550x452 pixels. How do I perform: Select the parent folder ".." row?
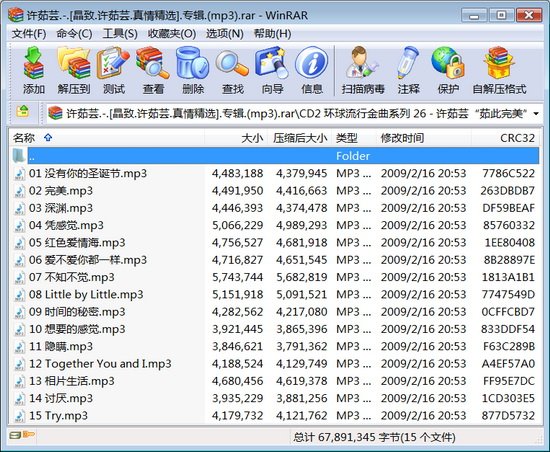pyautogui.click(x=275, y=156)
